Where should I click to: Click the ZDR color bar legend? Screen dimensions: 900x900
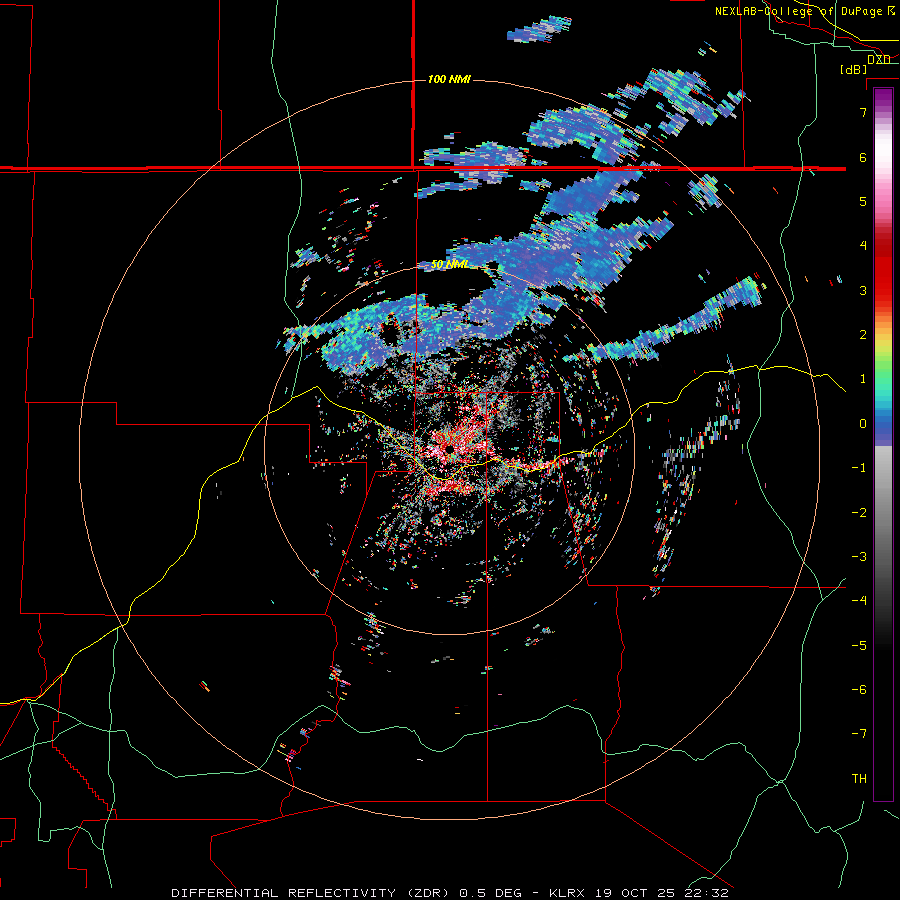[883, 444]
